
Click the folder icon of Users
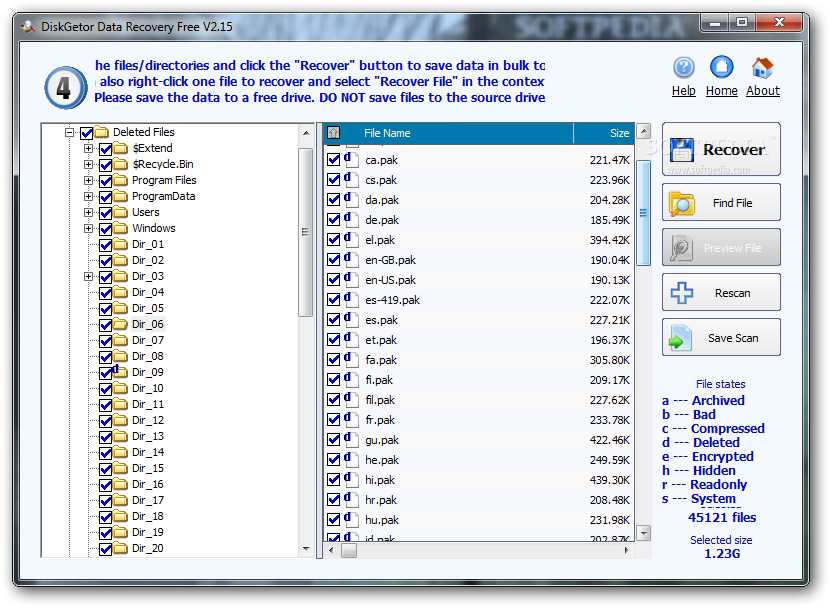pos(121,212)
